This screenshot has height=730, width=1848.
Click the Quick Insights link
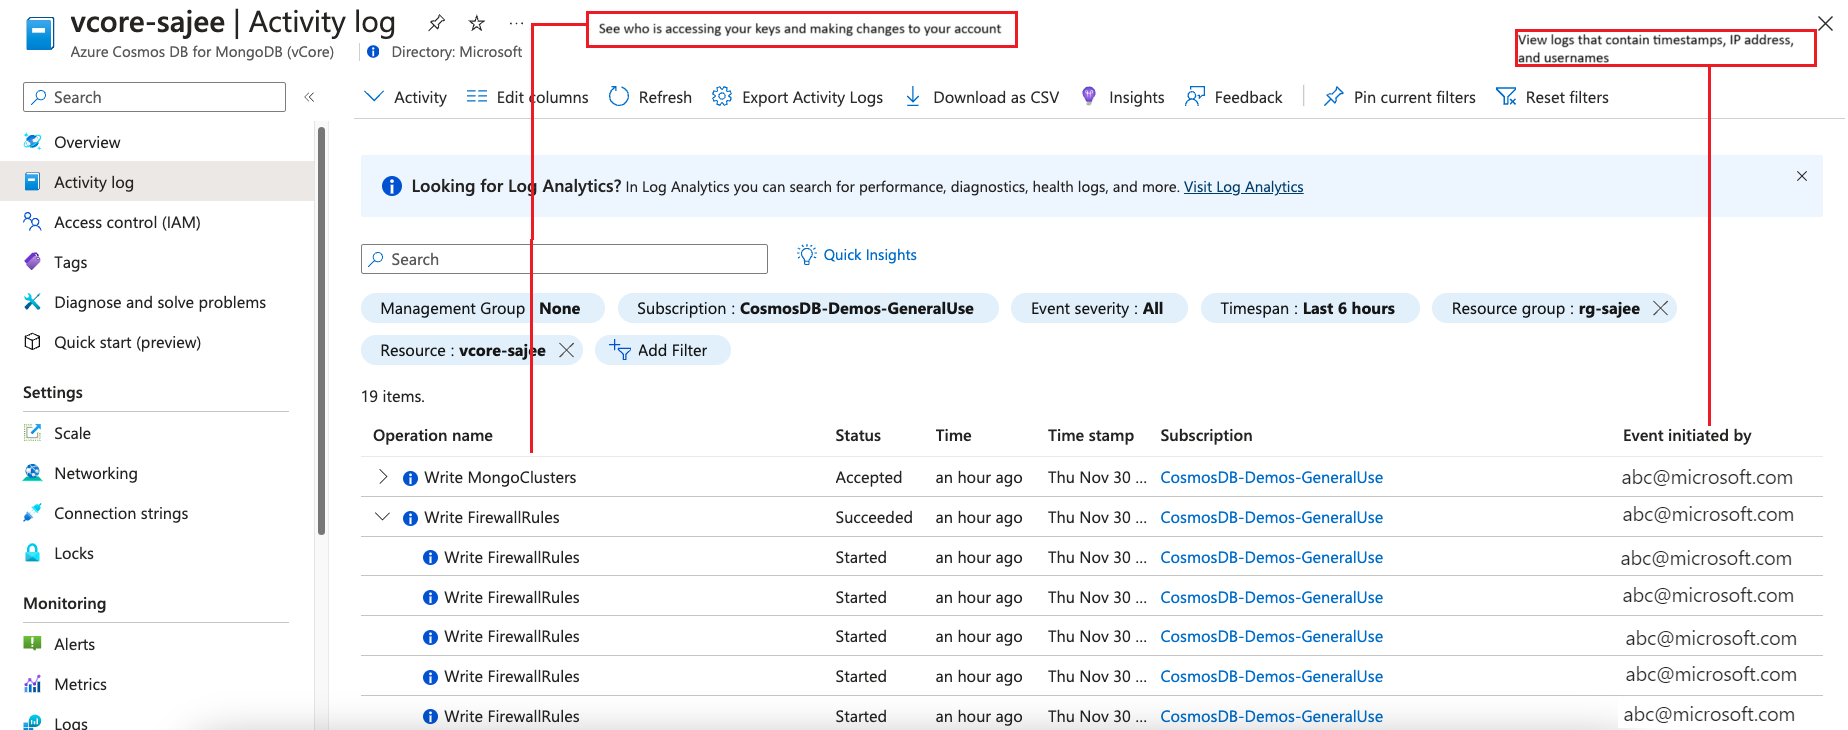tap(870, 255)
